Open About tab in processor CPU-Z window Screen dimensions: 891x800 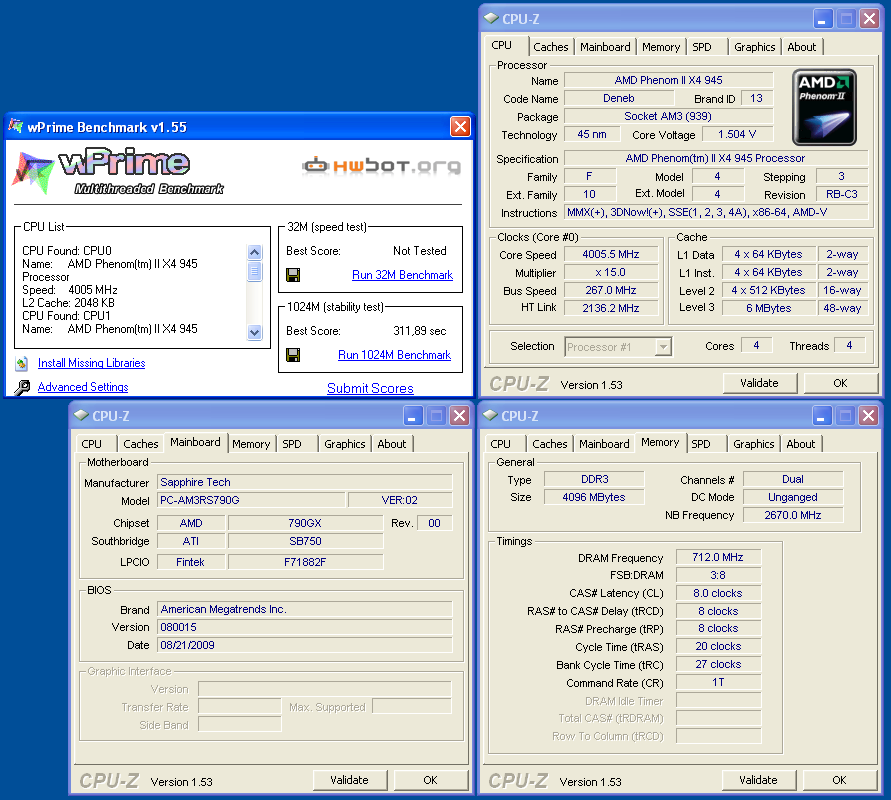coord(802,47)
